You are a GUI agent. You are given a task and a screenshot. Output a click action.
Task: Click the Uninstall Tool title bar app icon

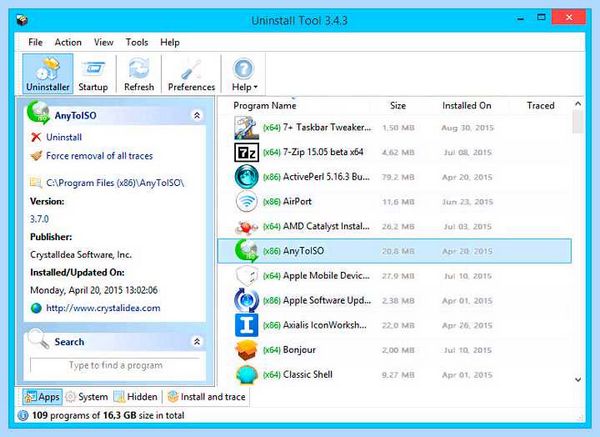(x=22, y=20)
